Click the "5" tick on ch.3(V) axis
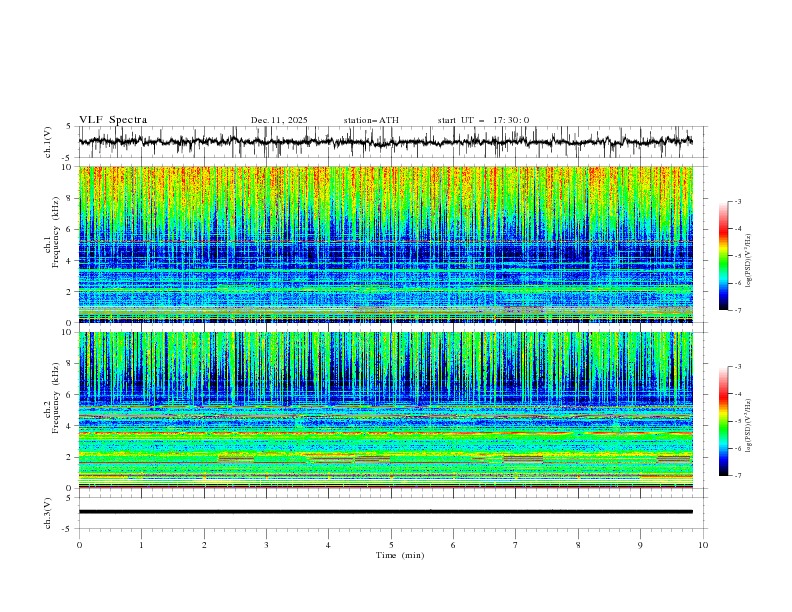This screenshot has height=612, width=792. pos(69,498)
